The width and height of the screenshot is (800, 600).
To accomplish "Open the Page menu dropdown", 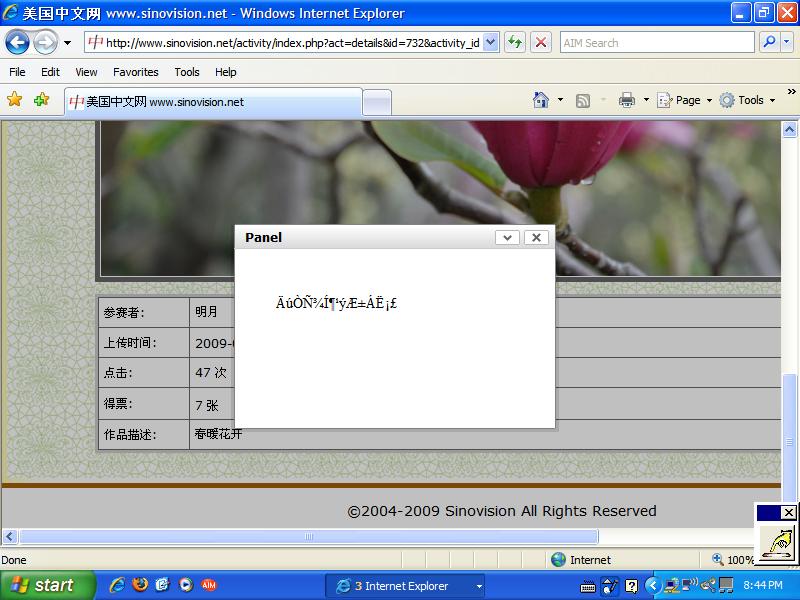I will [x=686, y=100].
